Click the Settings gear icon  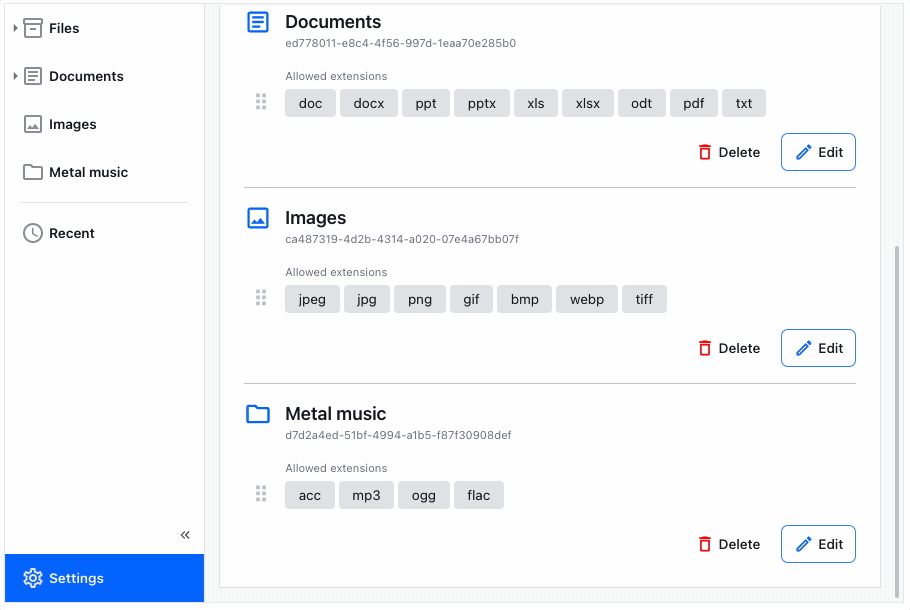click(31, 578)
